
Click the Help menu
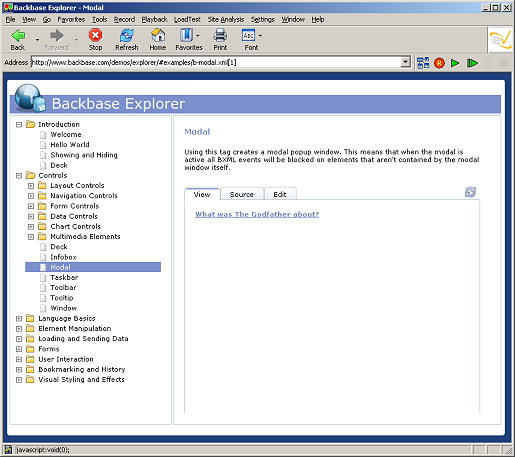coord(318,20)
